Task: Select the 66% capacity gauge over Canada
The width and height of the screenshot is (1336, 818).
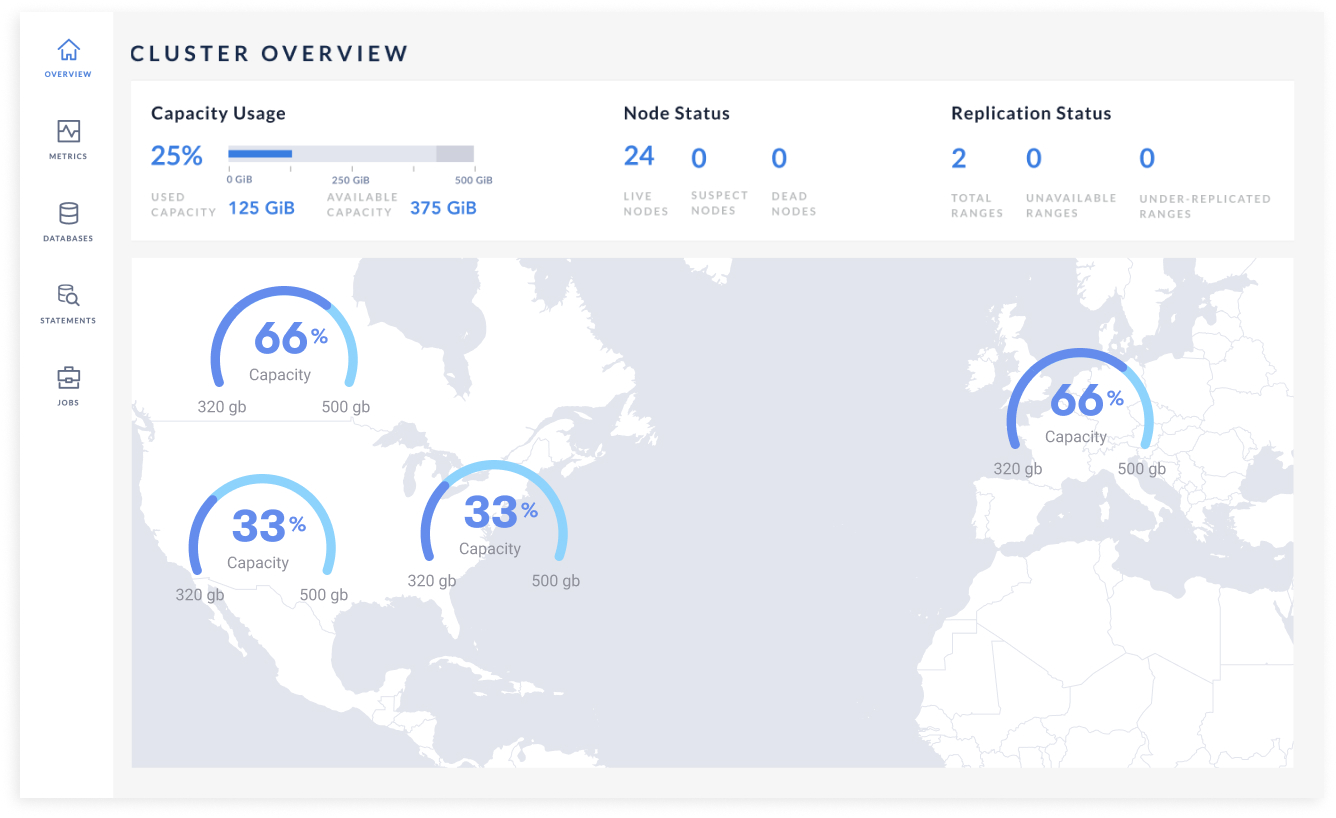Action: point(283,345)
